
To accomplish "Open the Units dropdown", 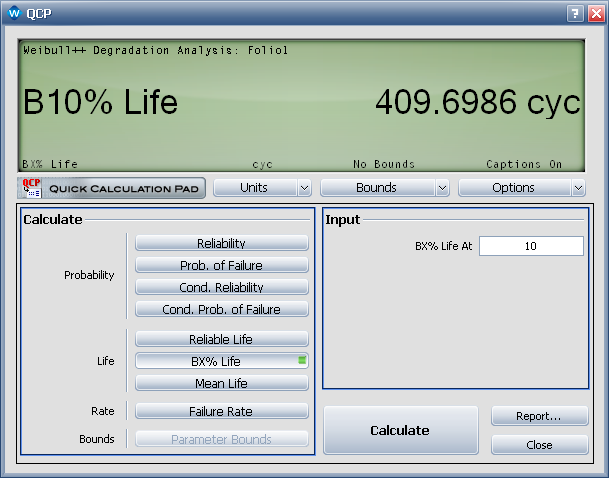I will point(262,188).
